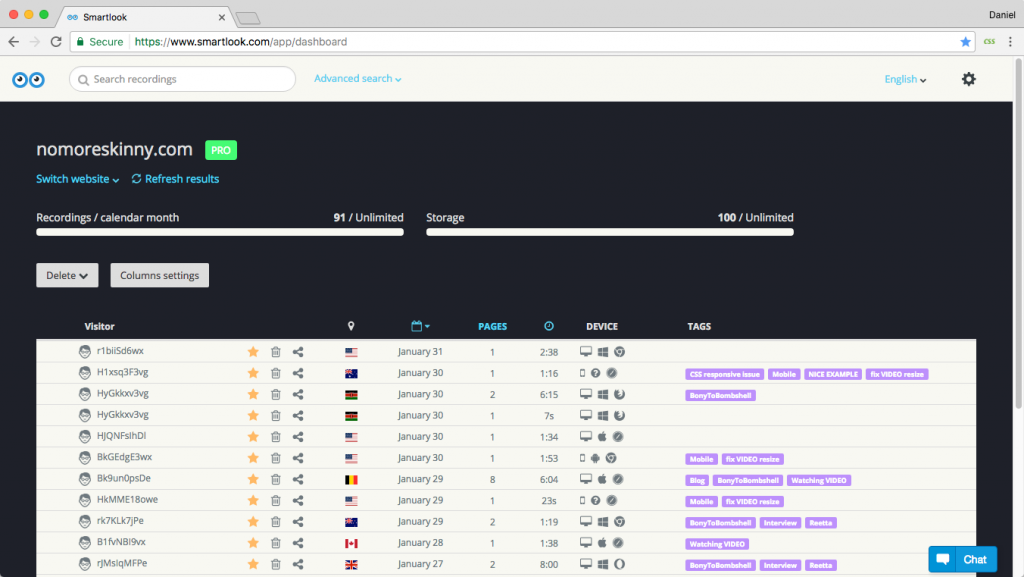Click the Visitor column header
The image size is (1024, 577).
click(99, 326)
